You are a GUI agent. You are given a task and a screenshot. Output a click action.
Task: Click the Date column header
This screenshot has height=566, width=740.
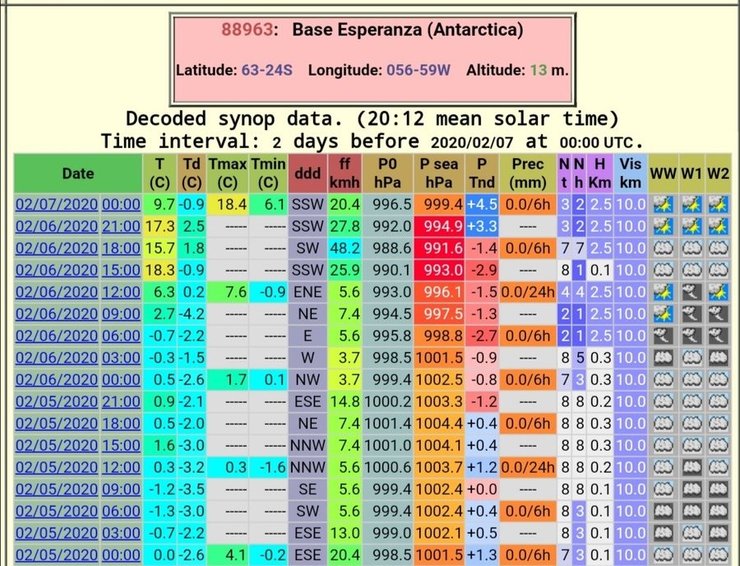point(77,173)
